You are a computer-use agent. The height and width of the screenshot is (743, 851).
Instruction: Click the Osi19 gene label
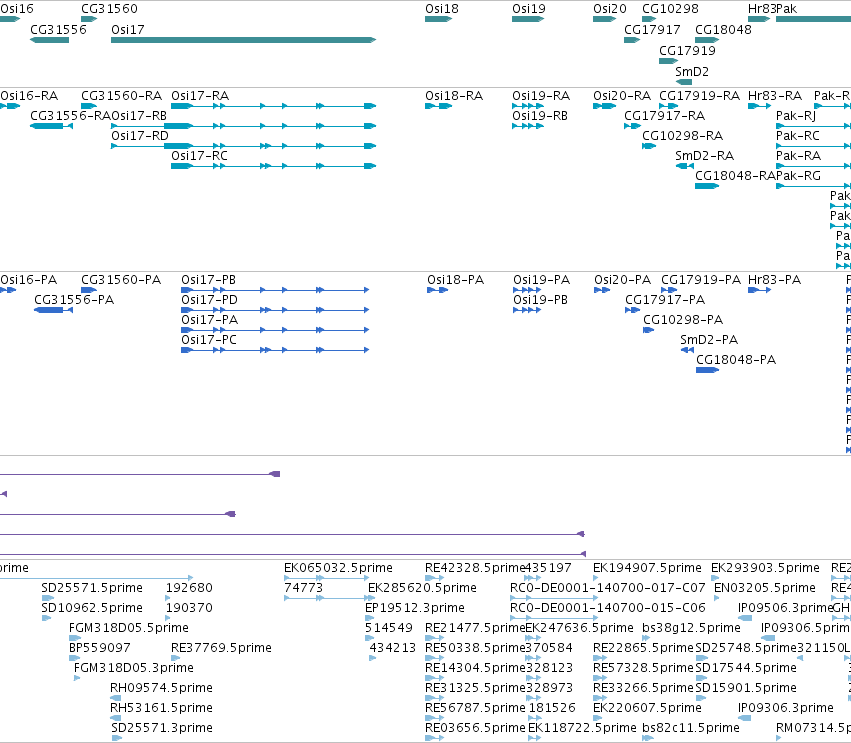point(529,9)
